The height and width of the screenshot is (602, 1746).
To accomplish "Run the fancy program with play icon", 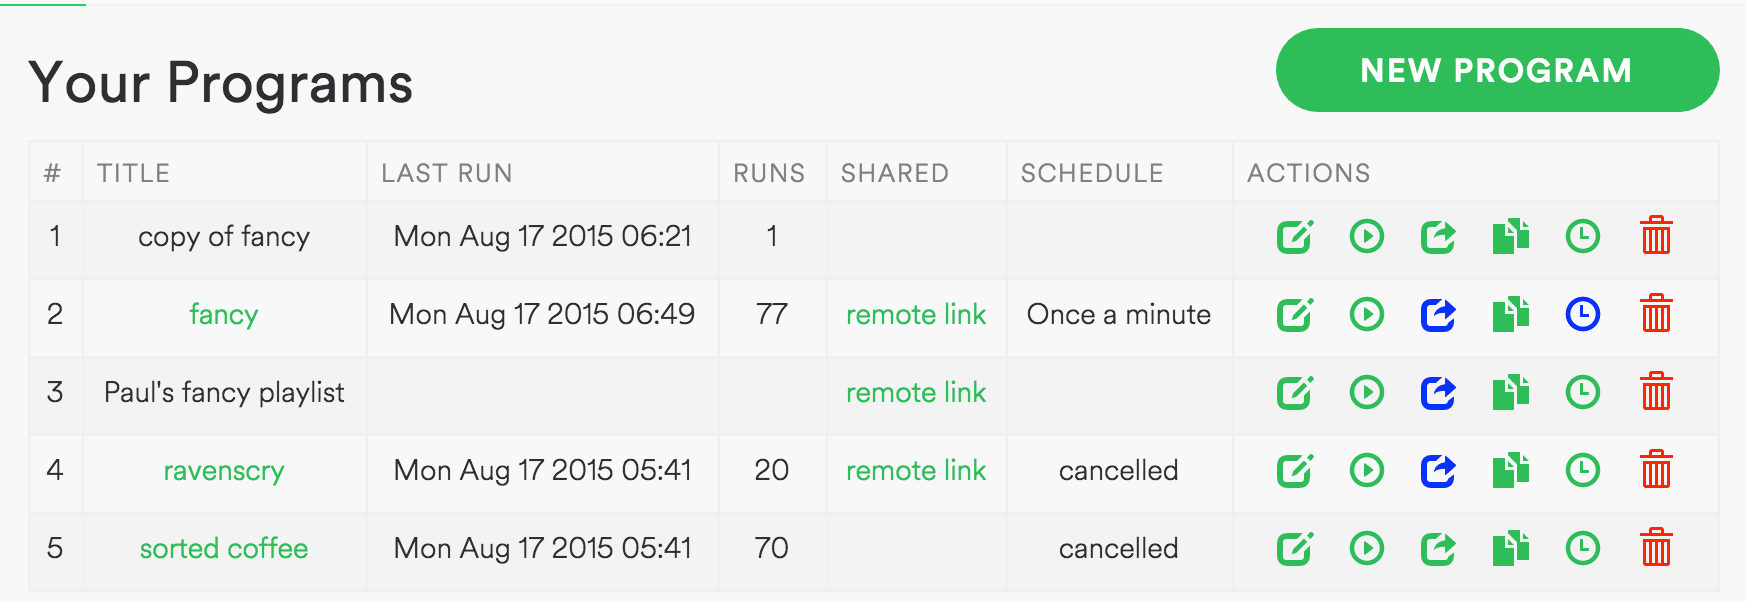I will 1366,315.
